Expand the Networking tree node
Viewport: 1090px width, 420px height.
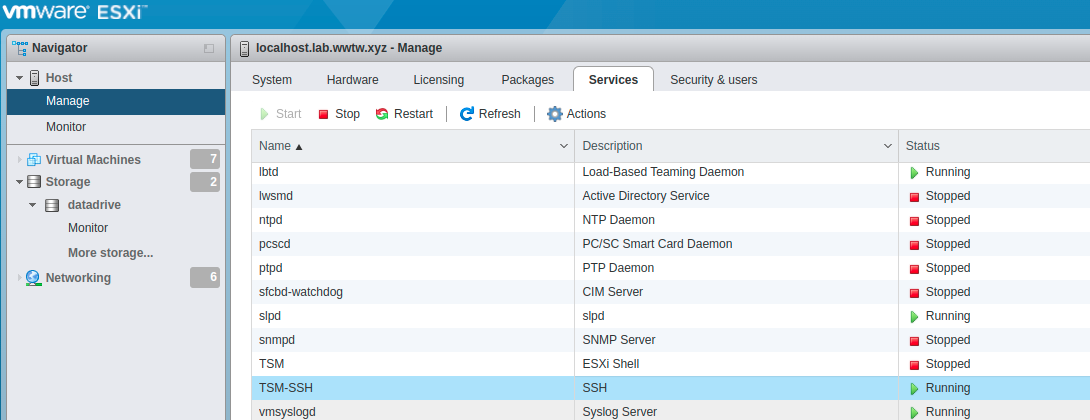tap(19, 277)
